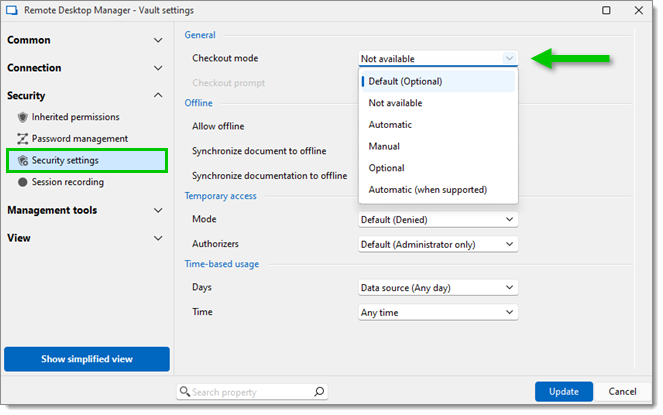Close the Vault settings window

639,10
